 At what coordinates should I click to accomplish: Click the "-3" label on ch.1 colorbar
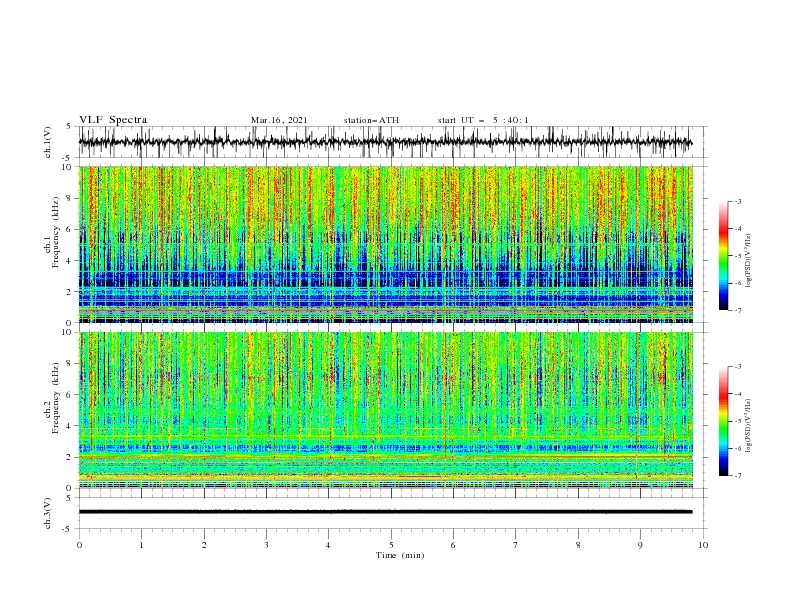[738, 201]
